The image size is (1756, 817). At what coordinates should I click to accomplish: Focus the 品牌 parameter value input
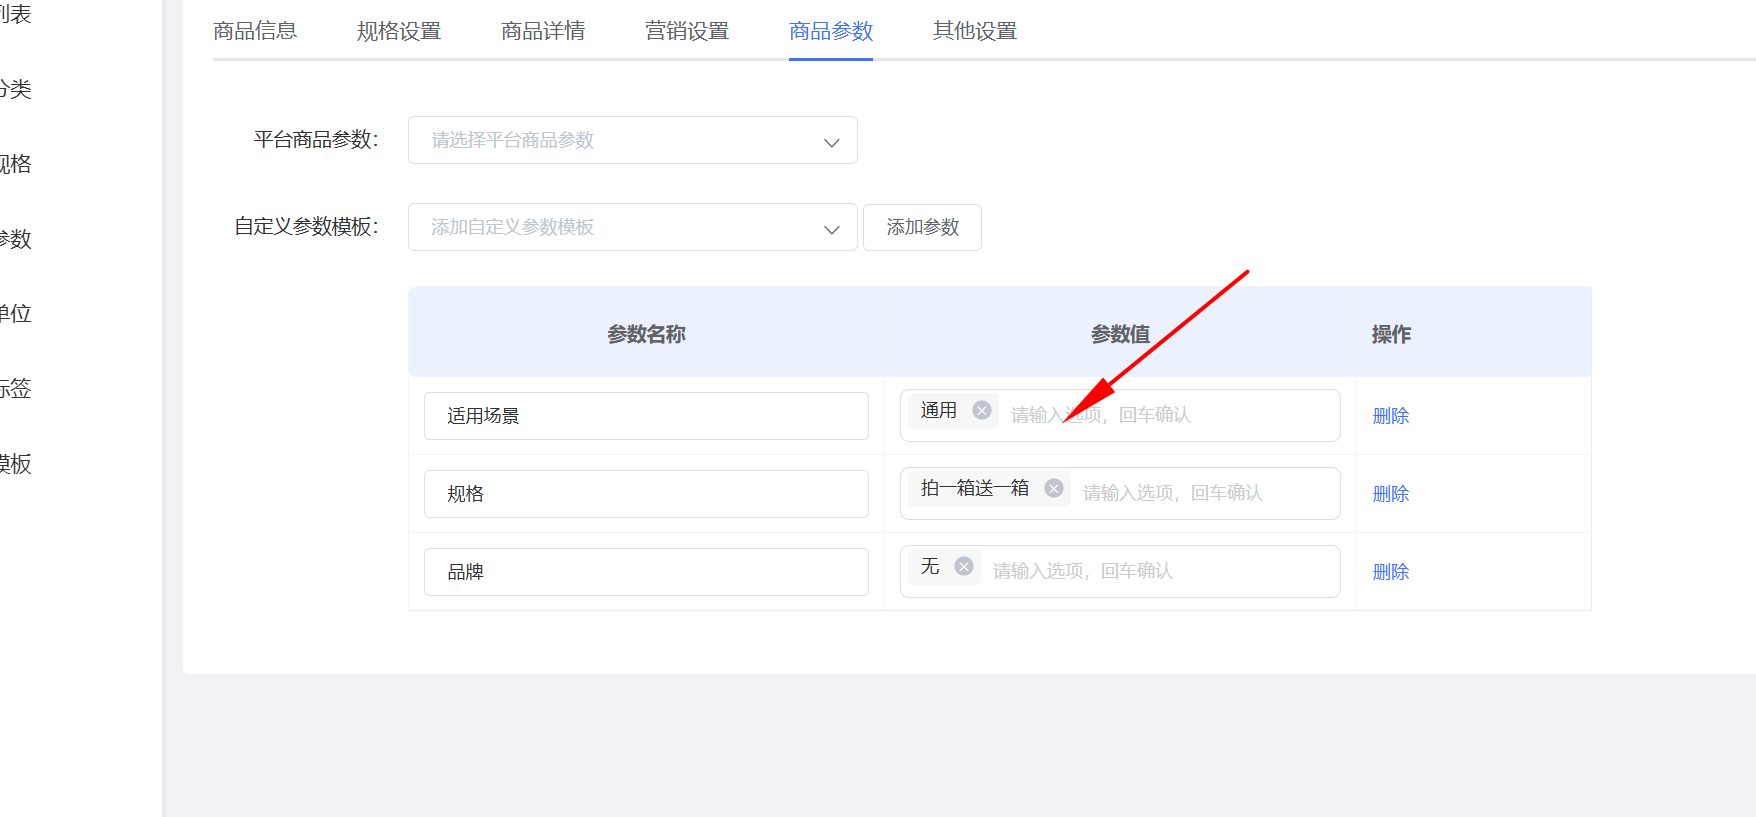point(1150,571)
